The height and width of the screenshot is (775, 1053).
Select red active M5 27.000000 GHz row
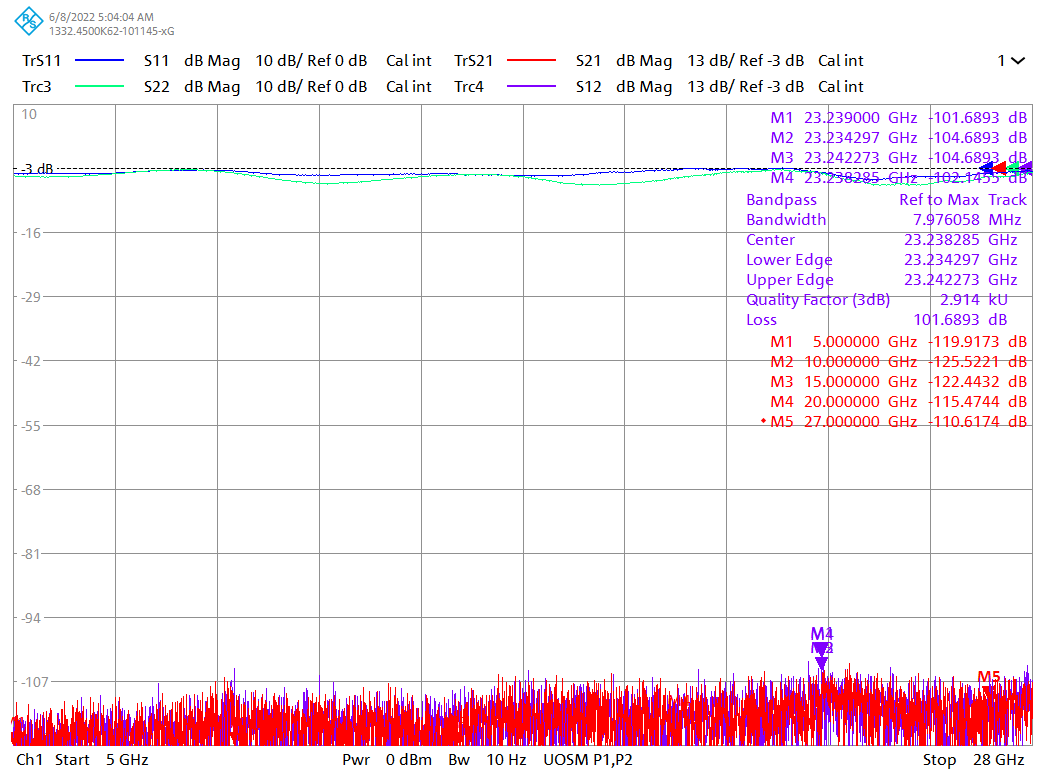point(894,422)
